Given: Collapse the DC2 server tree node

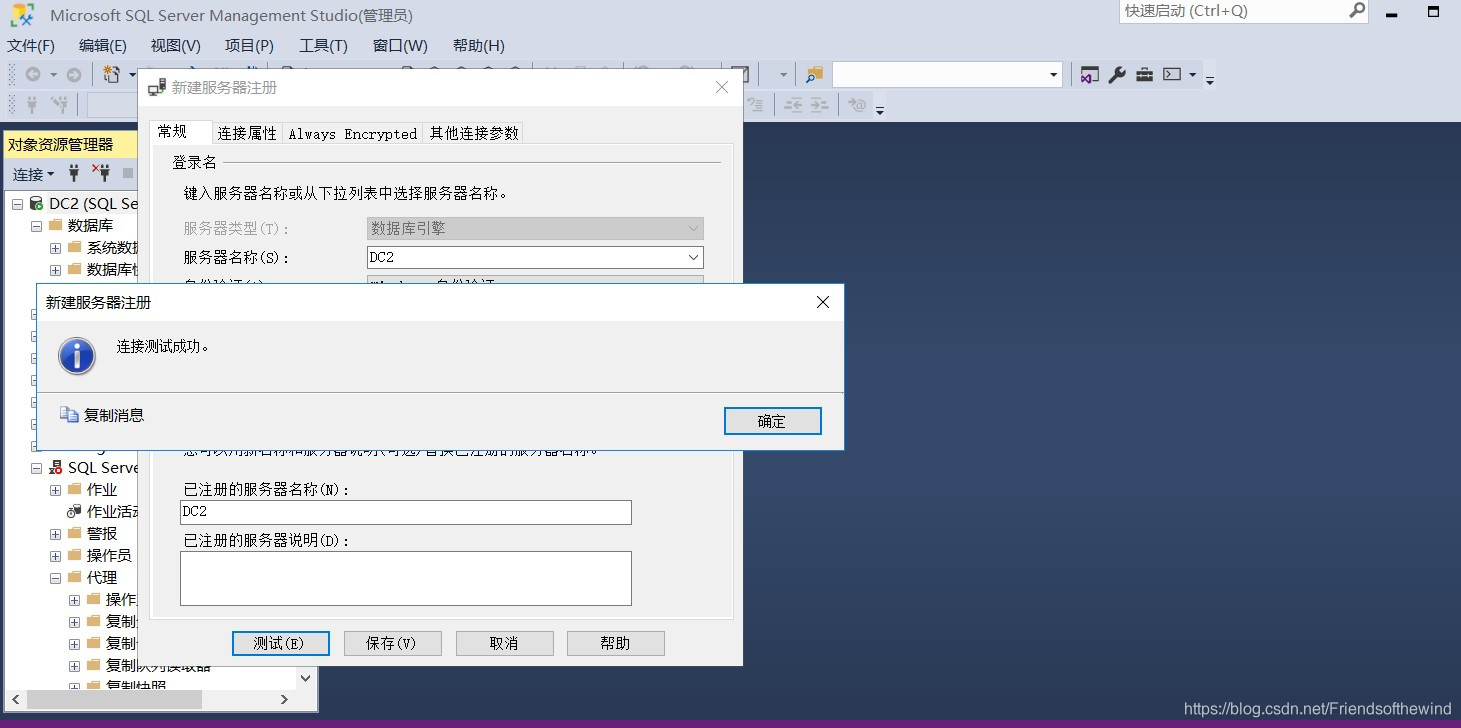Looking at the screenshot, I should pyautogui.click(x=17, y=204).
